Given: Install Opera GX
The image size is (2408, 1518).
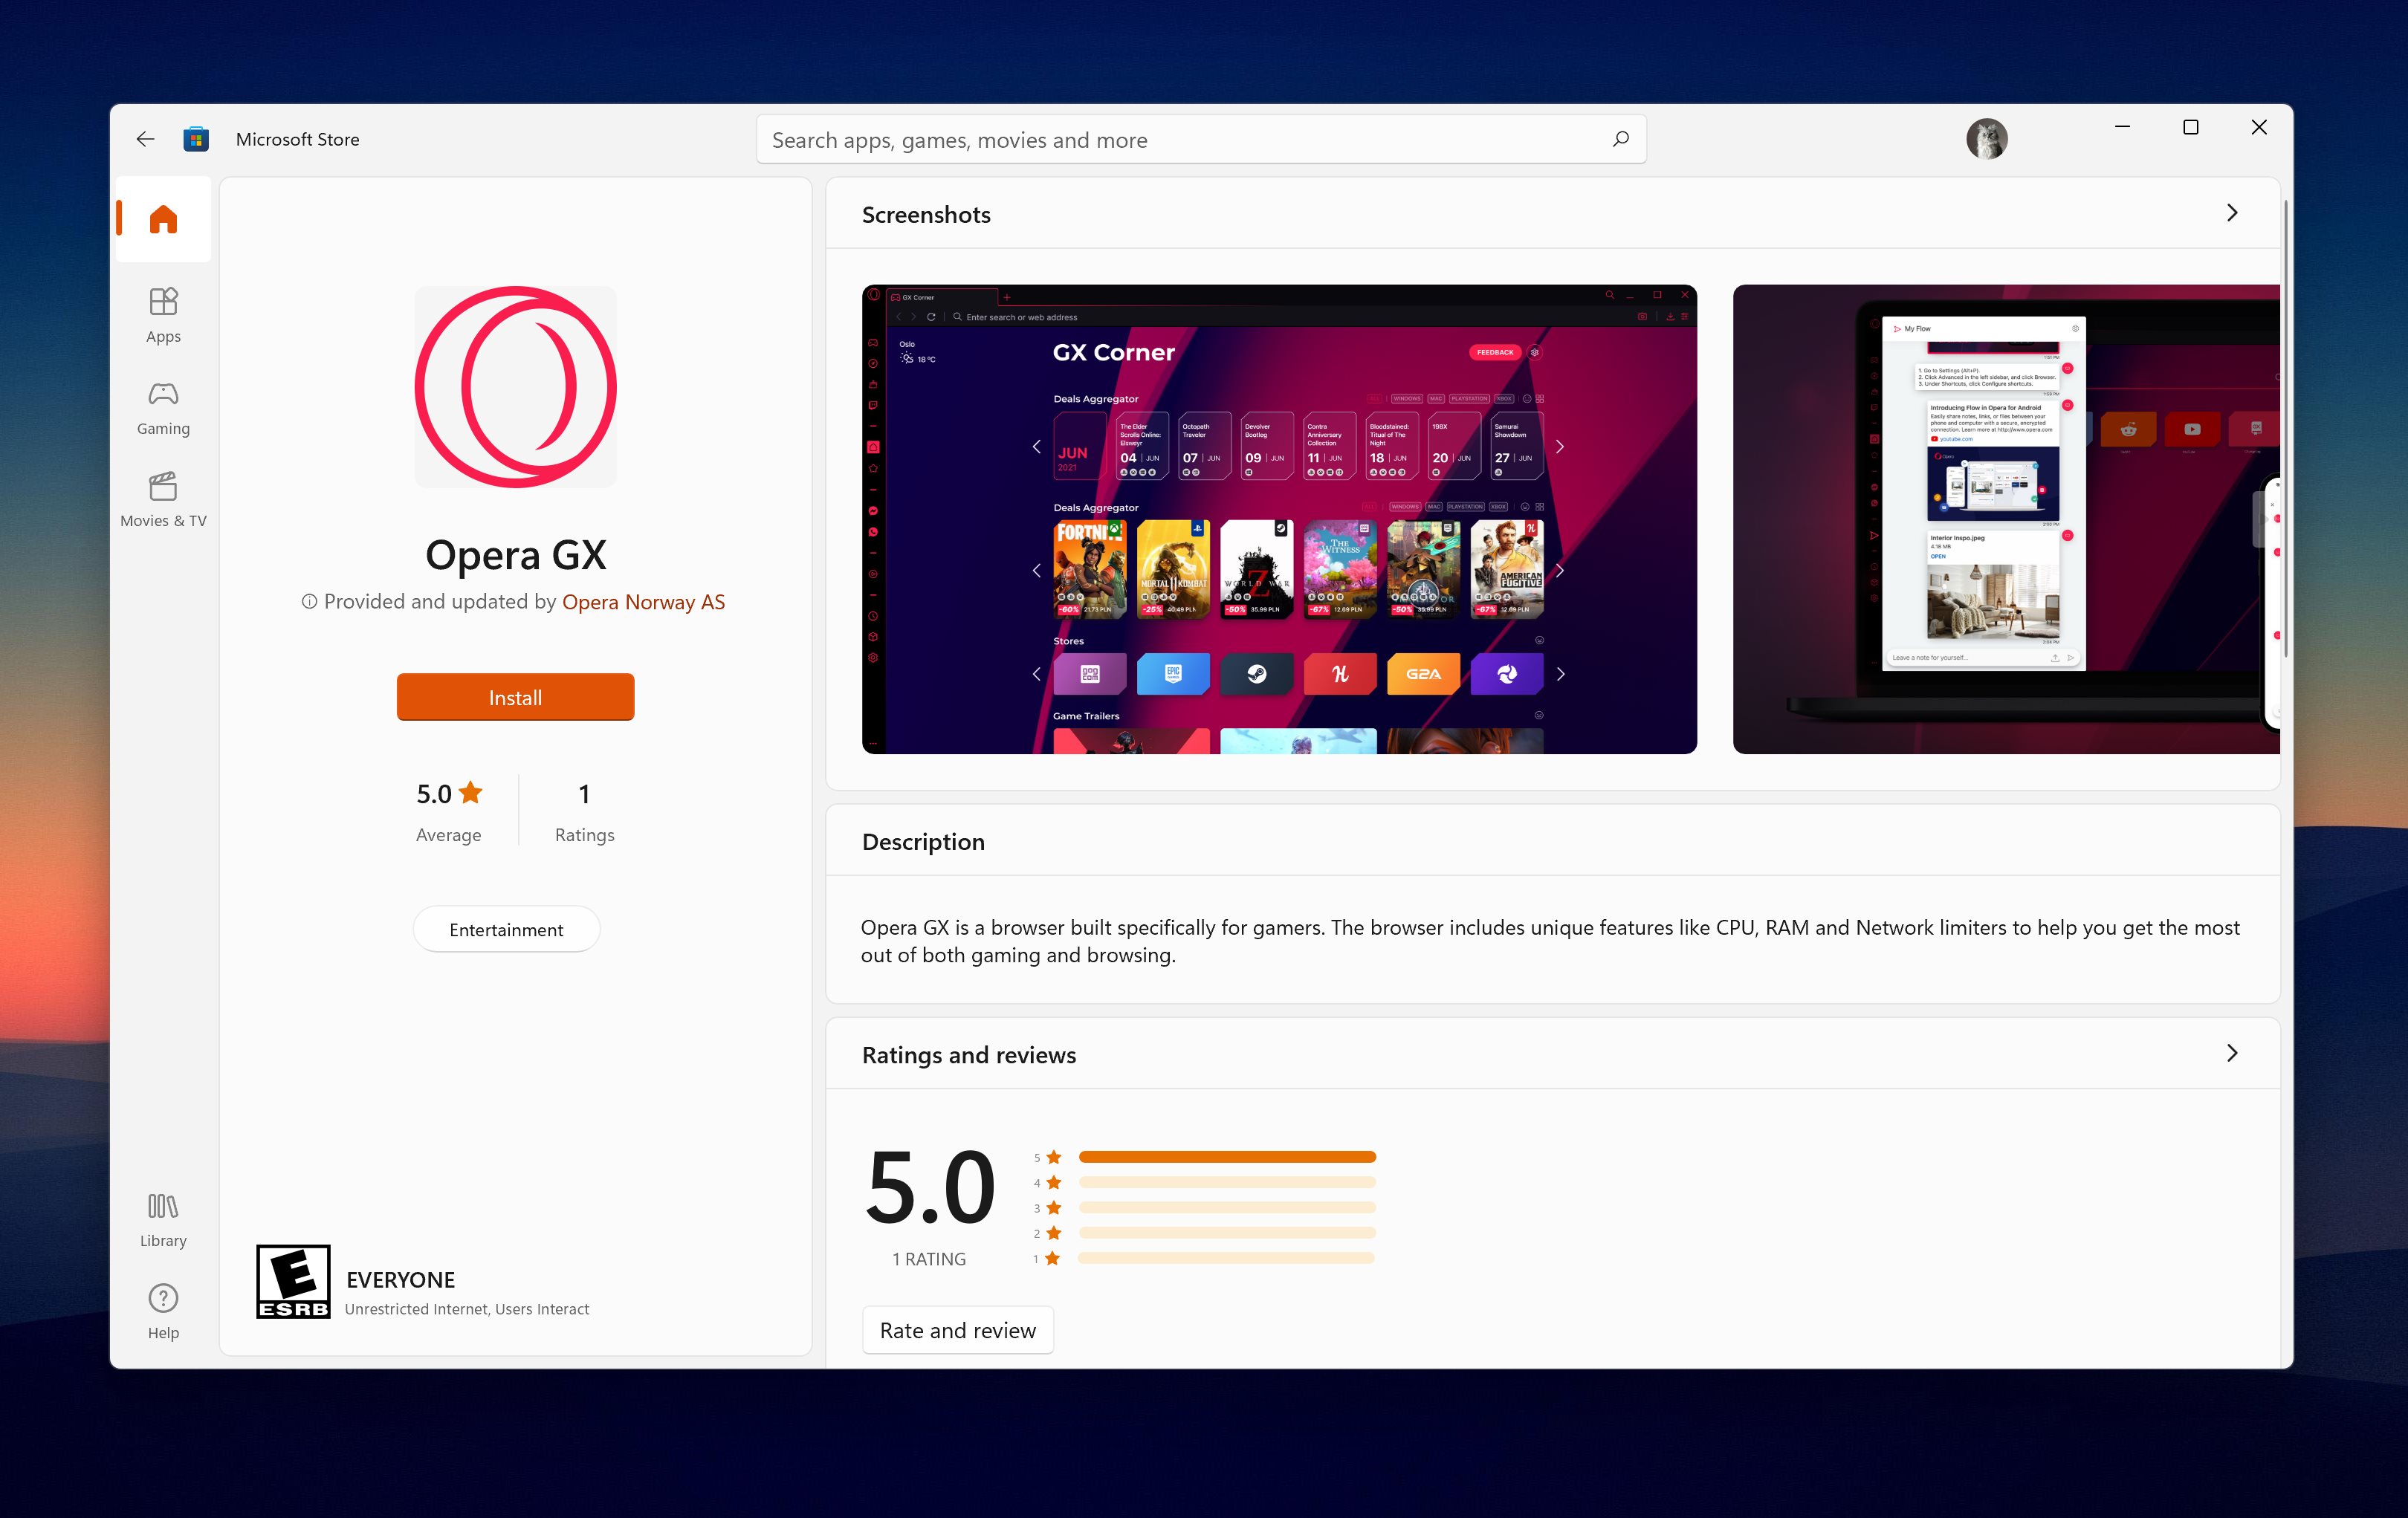Looking at the screenshot, I should tap(515, 697).
